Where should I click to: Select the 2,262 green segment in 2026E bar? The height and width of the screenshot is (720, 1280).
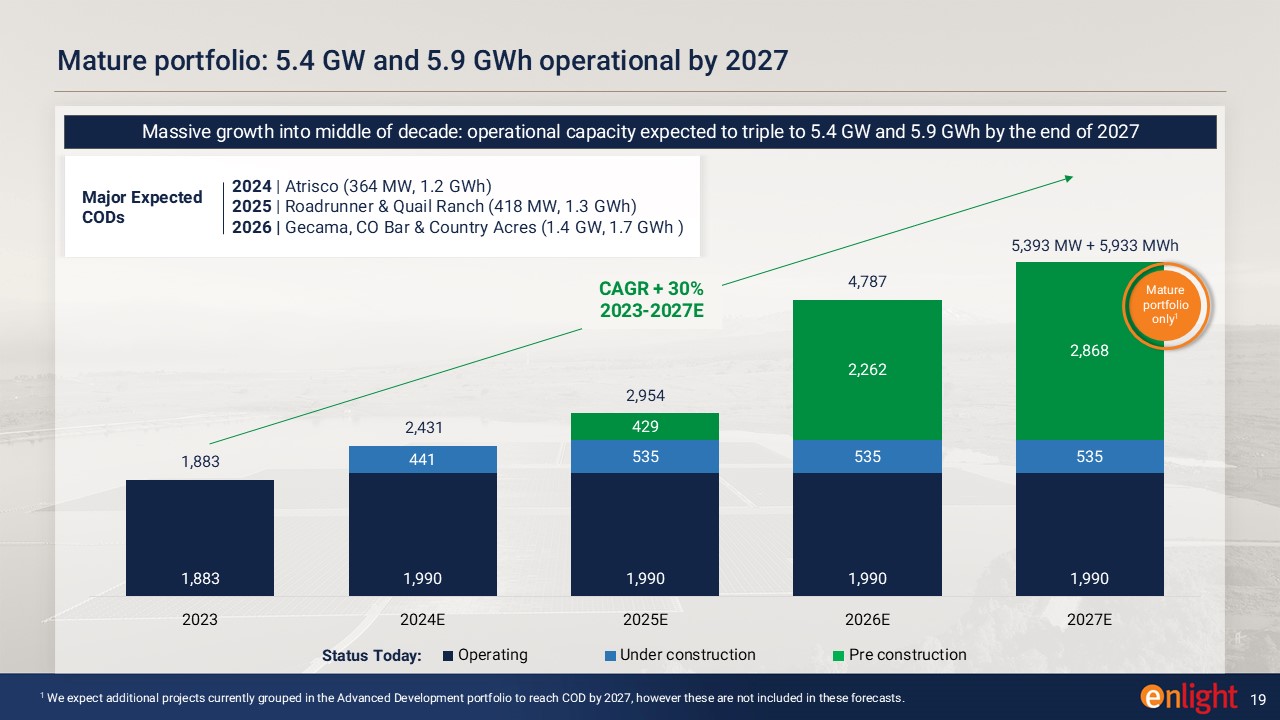coord(867,369)
